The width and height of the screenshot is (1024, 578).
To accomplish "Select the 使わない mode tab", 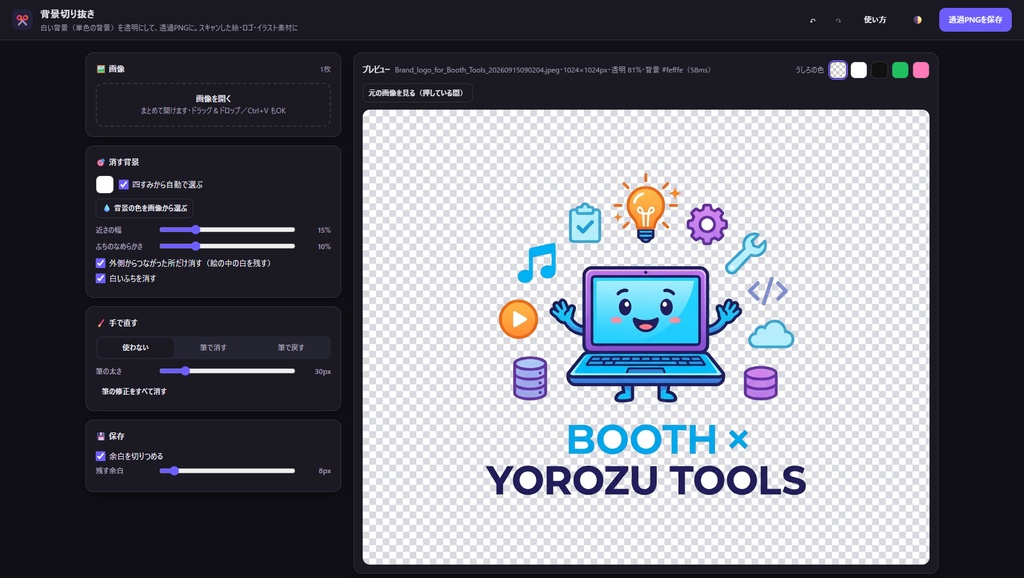I will pos(135,347).
